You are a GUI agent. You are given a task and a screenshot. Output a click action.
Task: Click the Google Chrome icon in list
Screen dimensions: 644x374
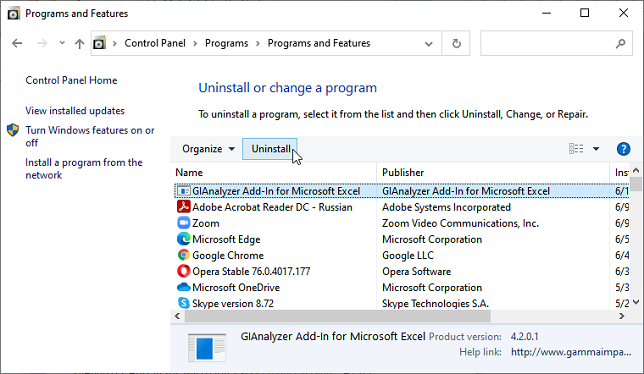coord(184,255)
